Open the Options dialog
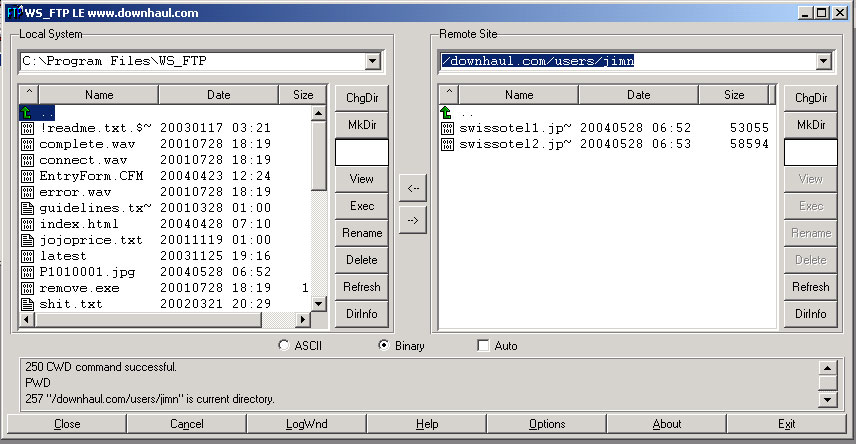The image size is (856, 444). (x=546, y=424)
